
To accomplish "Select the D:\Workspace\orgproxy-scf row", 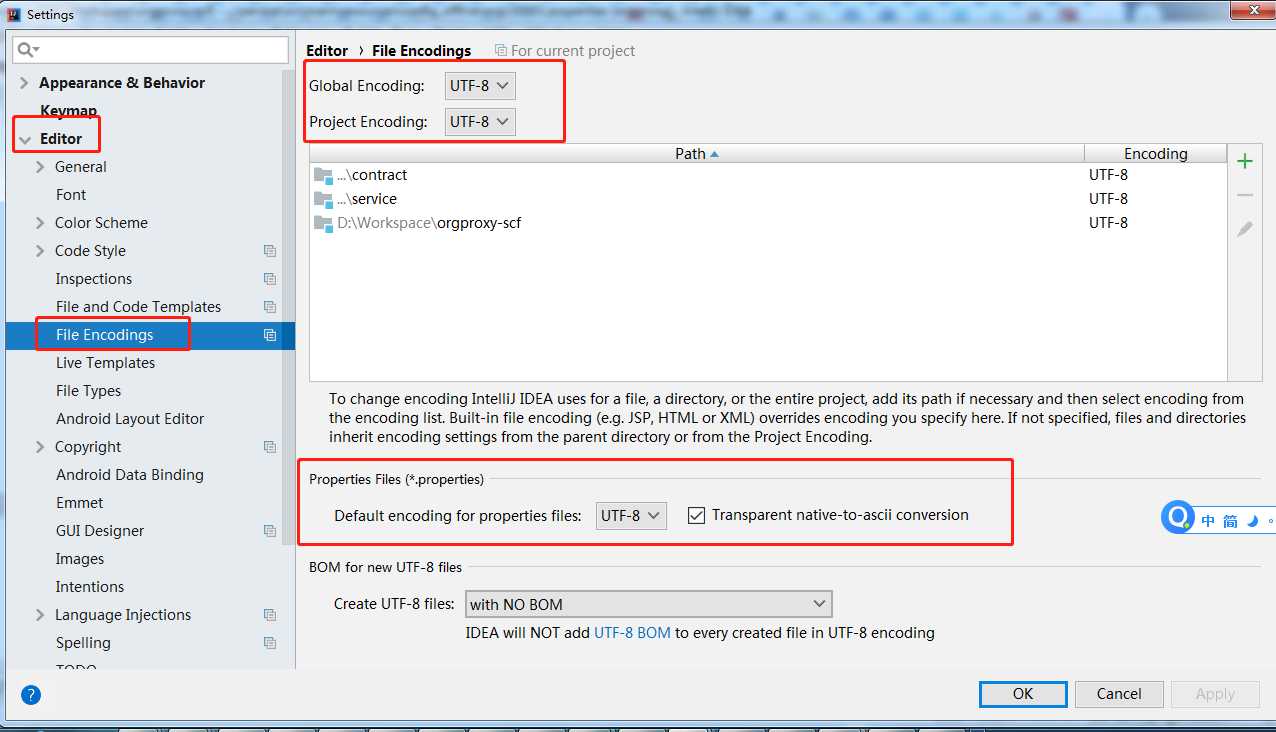I will tap(768, 223).
